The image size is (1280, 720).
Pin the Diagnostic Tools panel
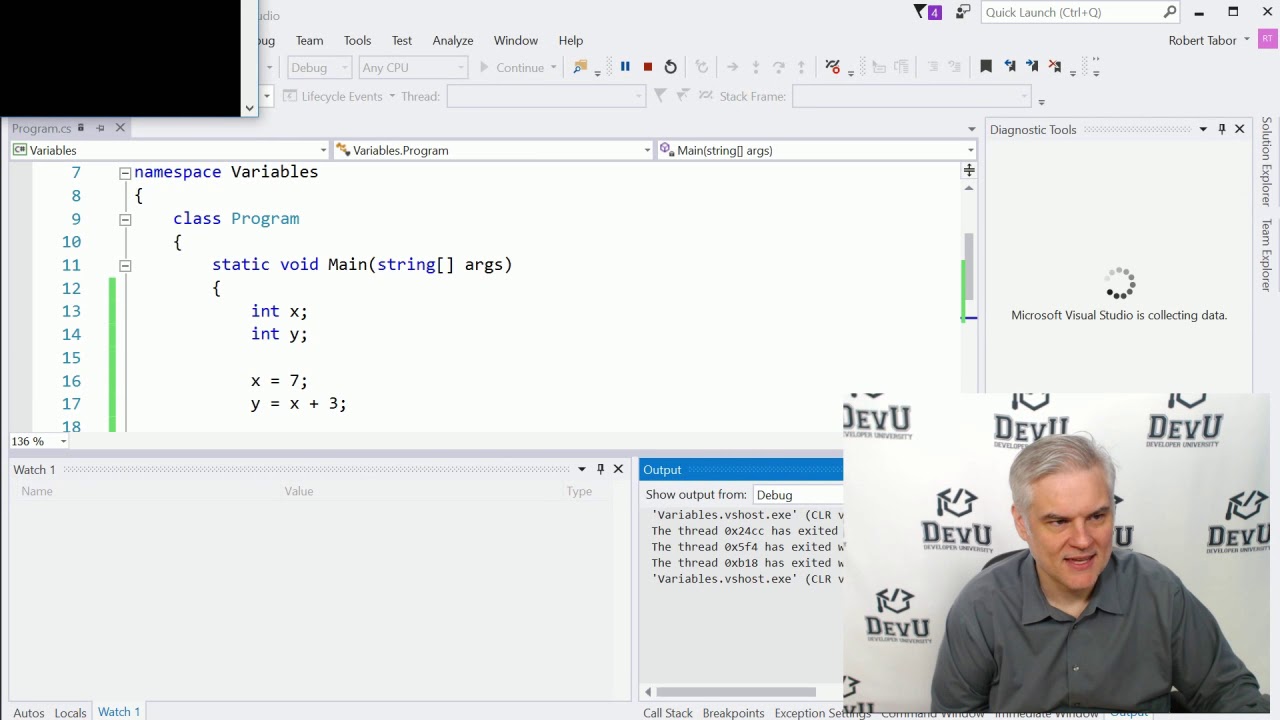coord(1222,129)
